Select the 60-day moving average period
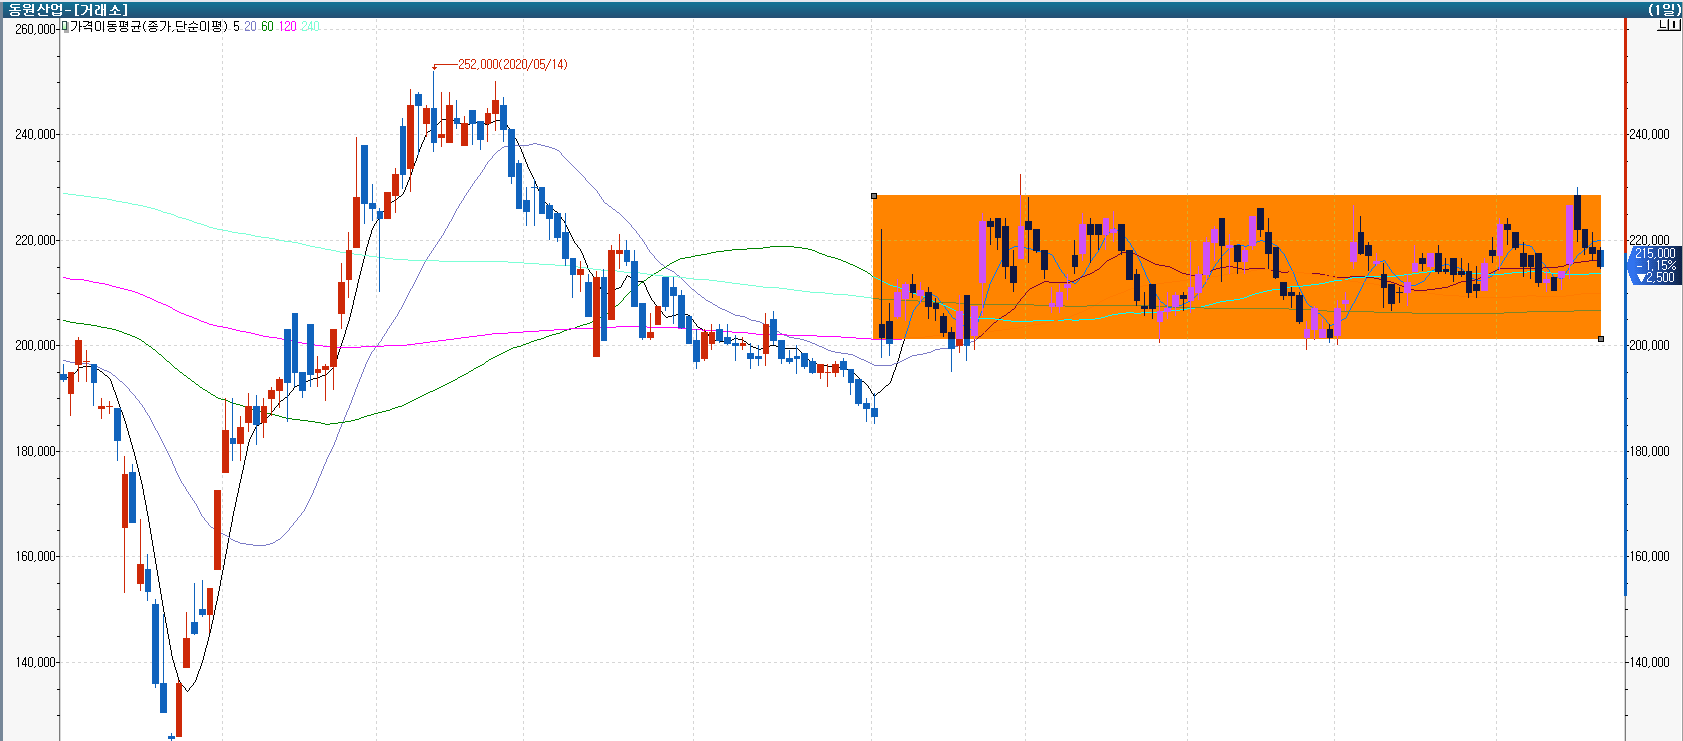Viewport: 1683px width, 741px height. tap(267, 26)
